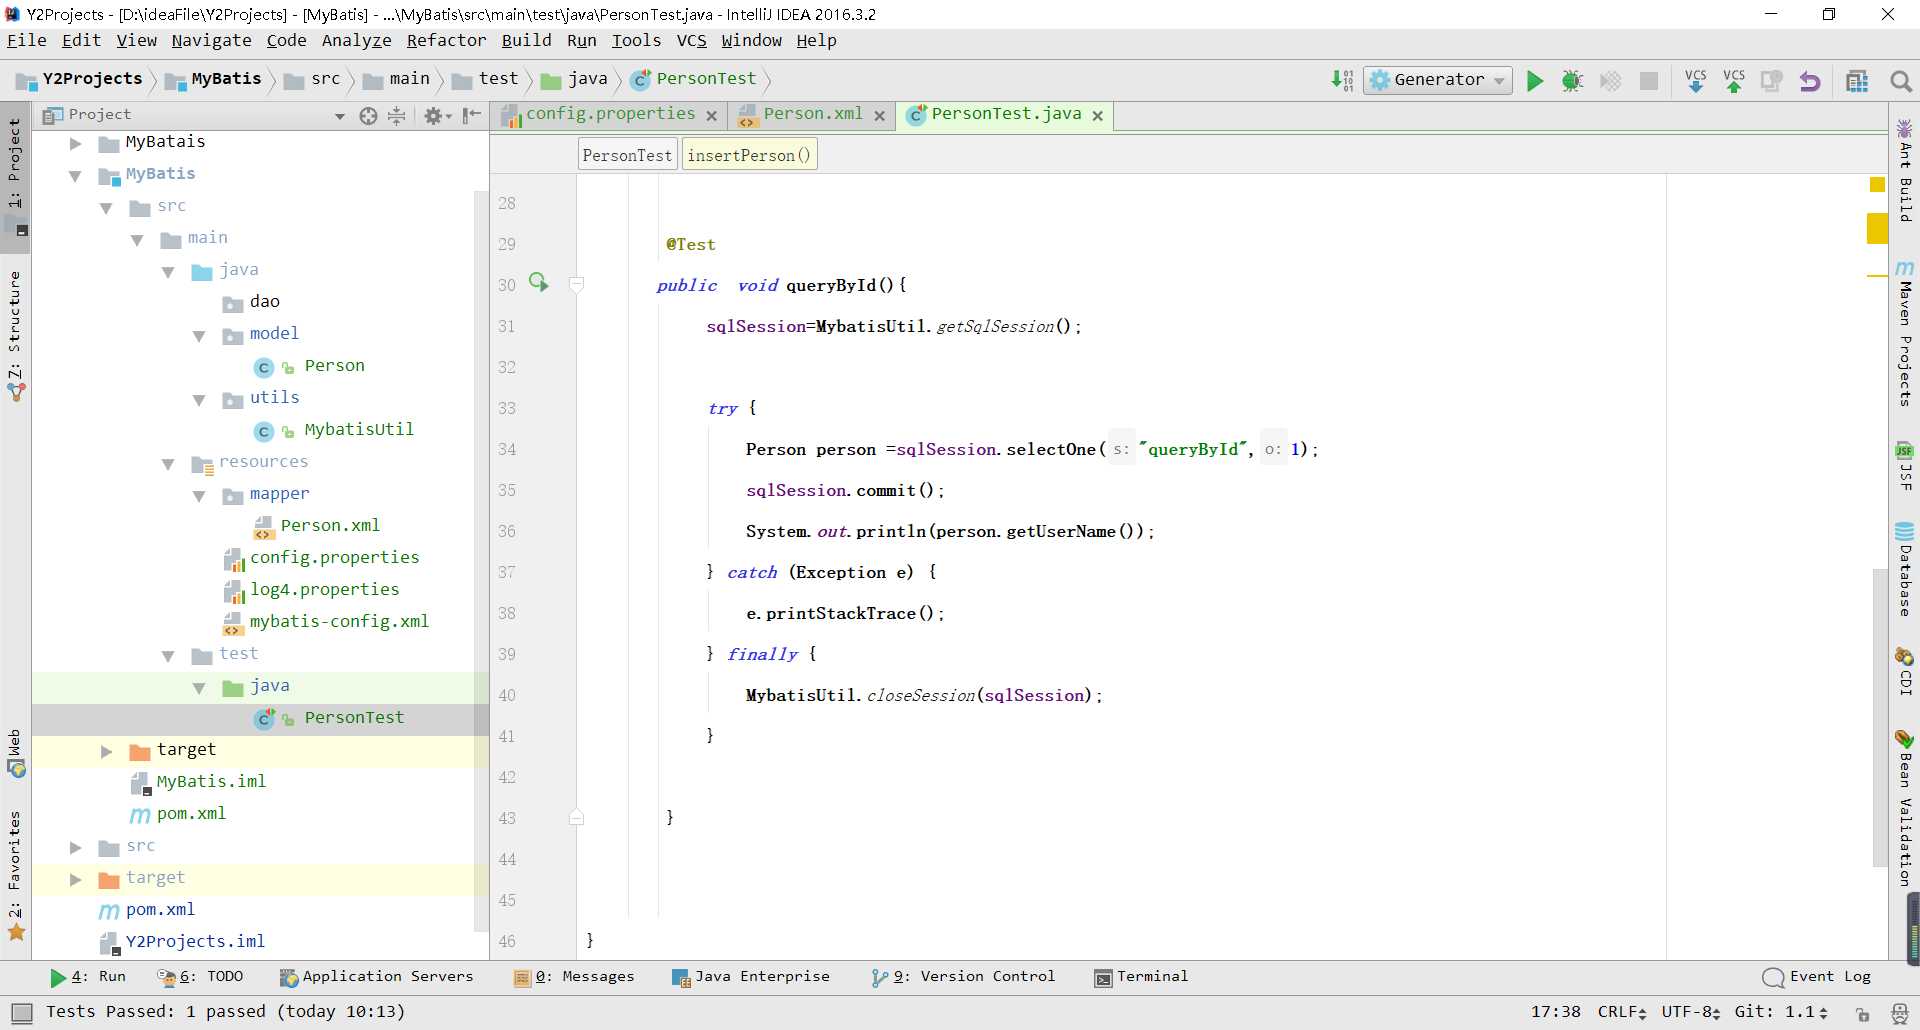The width and height of the screenshot is (1920, 1030).
Task: Click Scroll from Source target icon
Action: click(x=368, y=116)
